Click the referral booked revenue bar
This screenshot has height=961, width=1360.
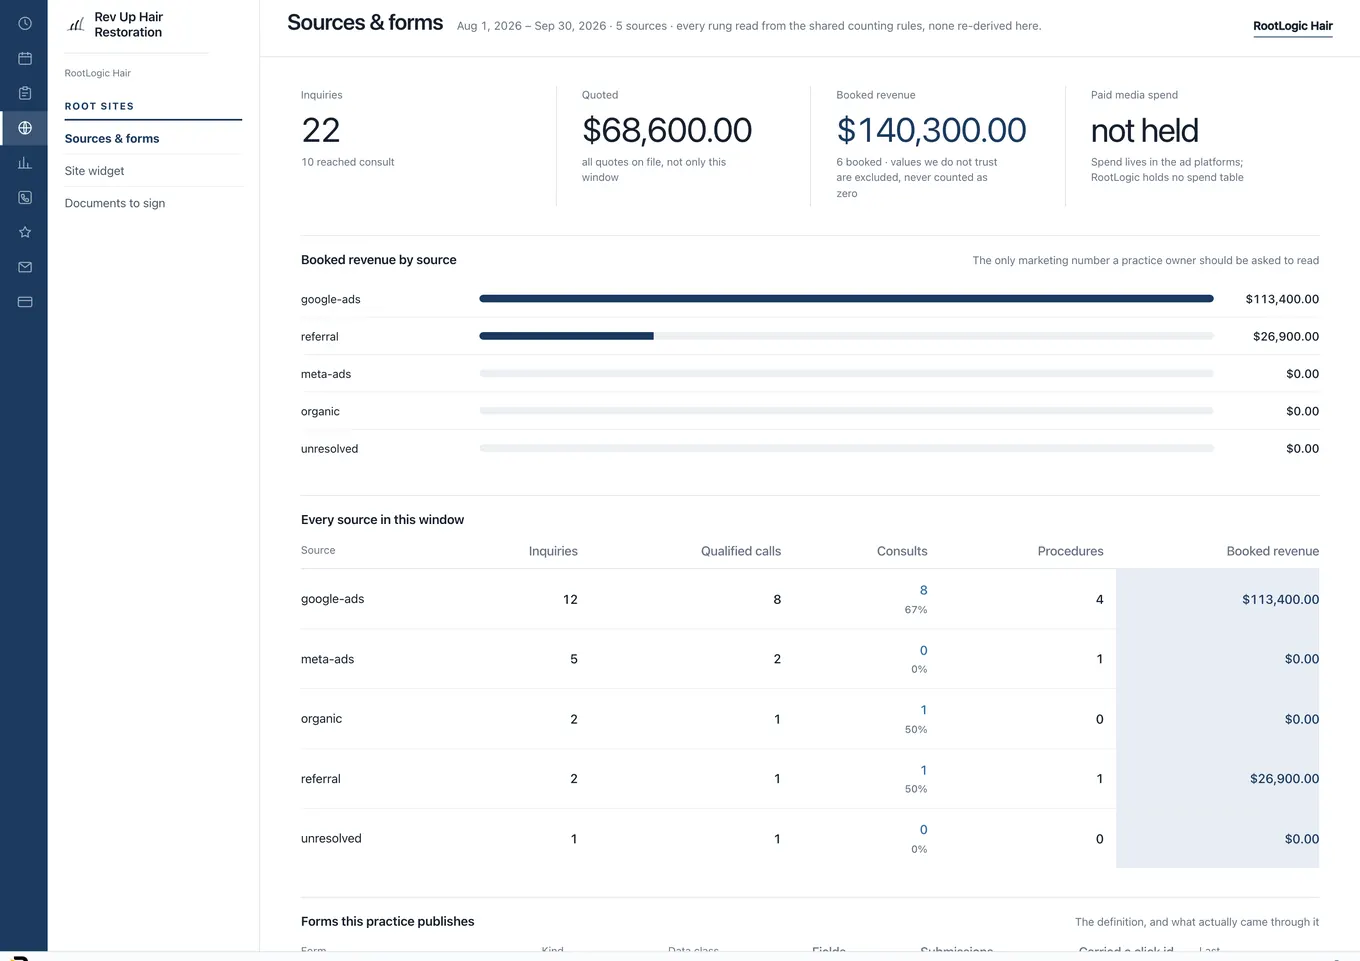tap(566, 336)
